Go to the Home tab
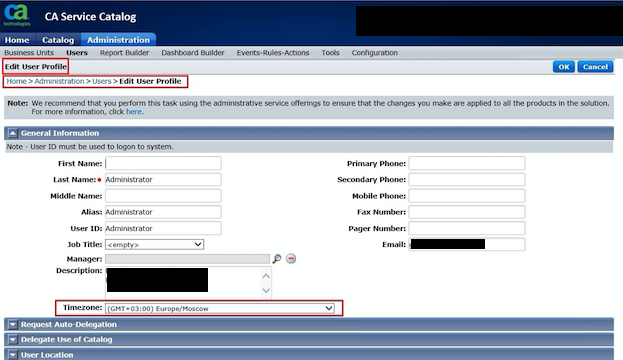 click(17, 40)
